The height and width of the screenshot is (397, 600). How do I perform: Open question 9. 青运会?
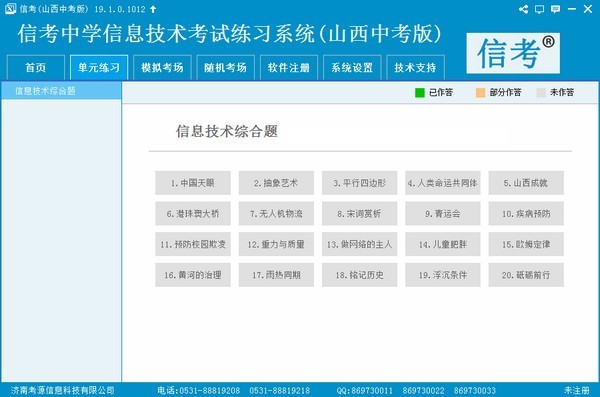[x=443, y=214]
